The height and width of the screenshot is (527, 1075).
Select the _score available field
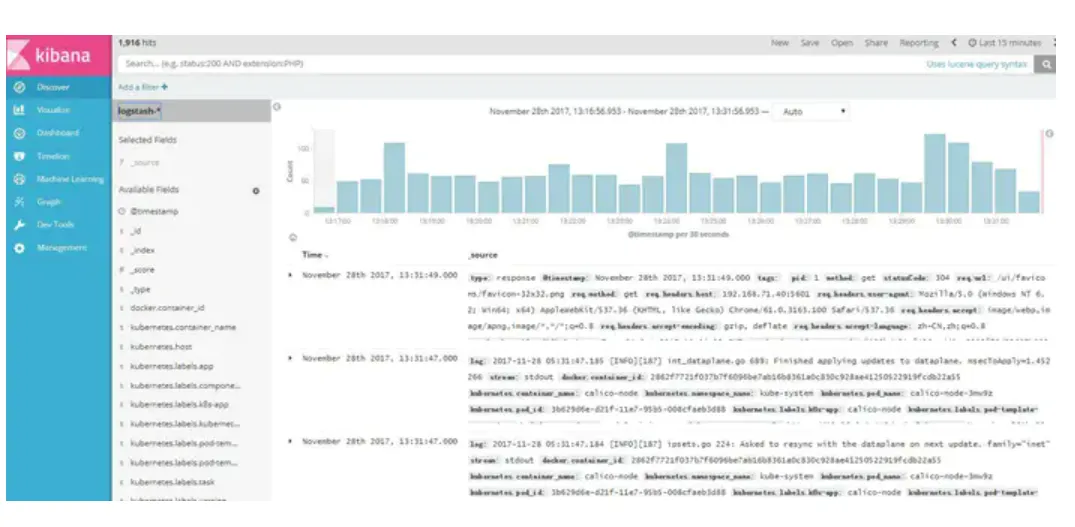[x=142, y=270]
